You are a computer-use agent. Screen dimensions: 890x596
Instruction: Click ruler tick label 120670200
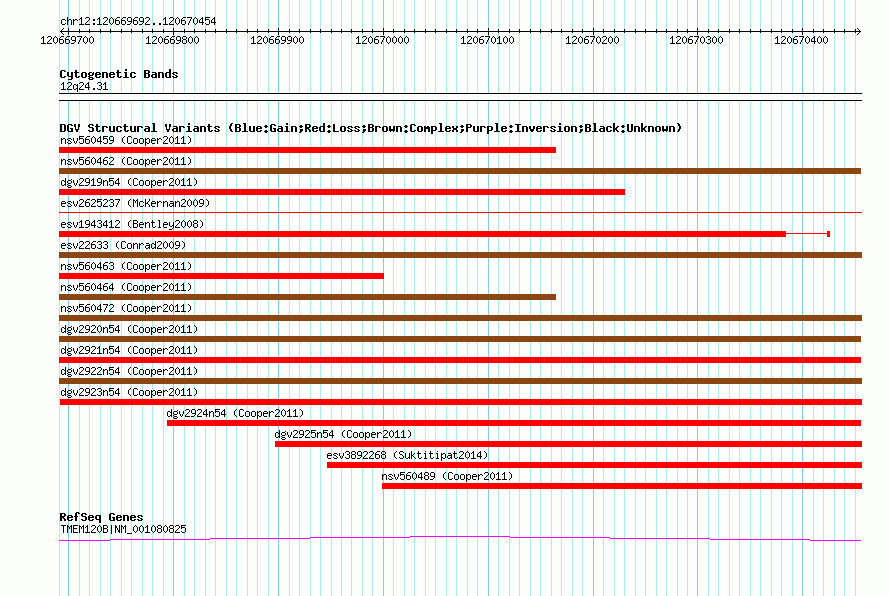point(593,40)
